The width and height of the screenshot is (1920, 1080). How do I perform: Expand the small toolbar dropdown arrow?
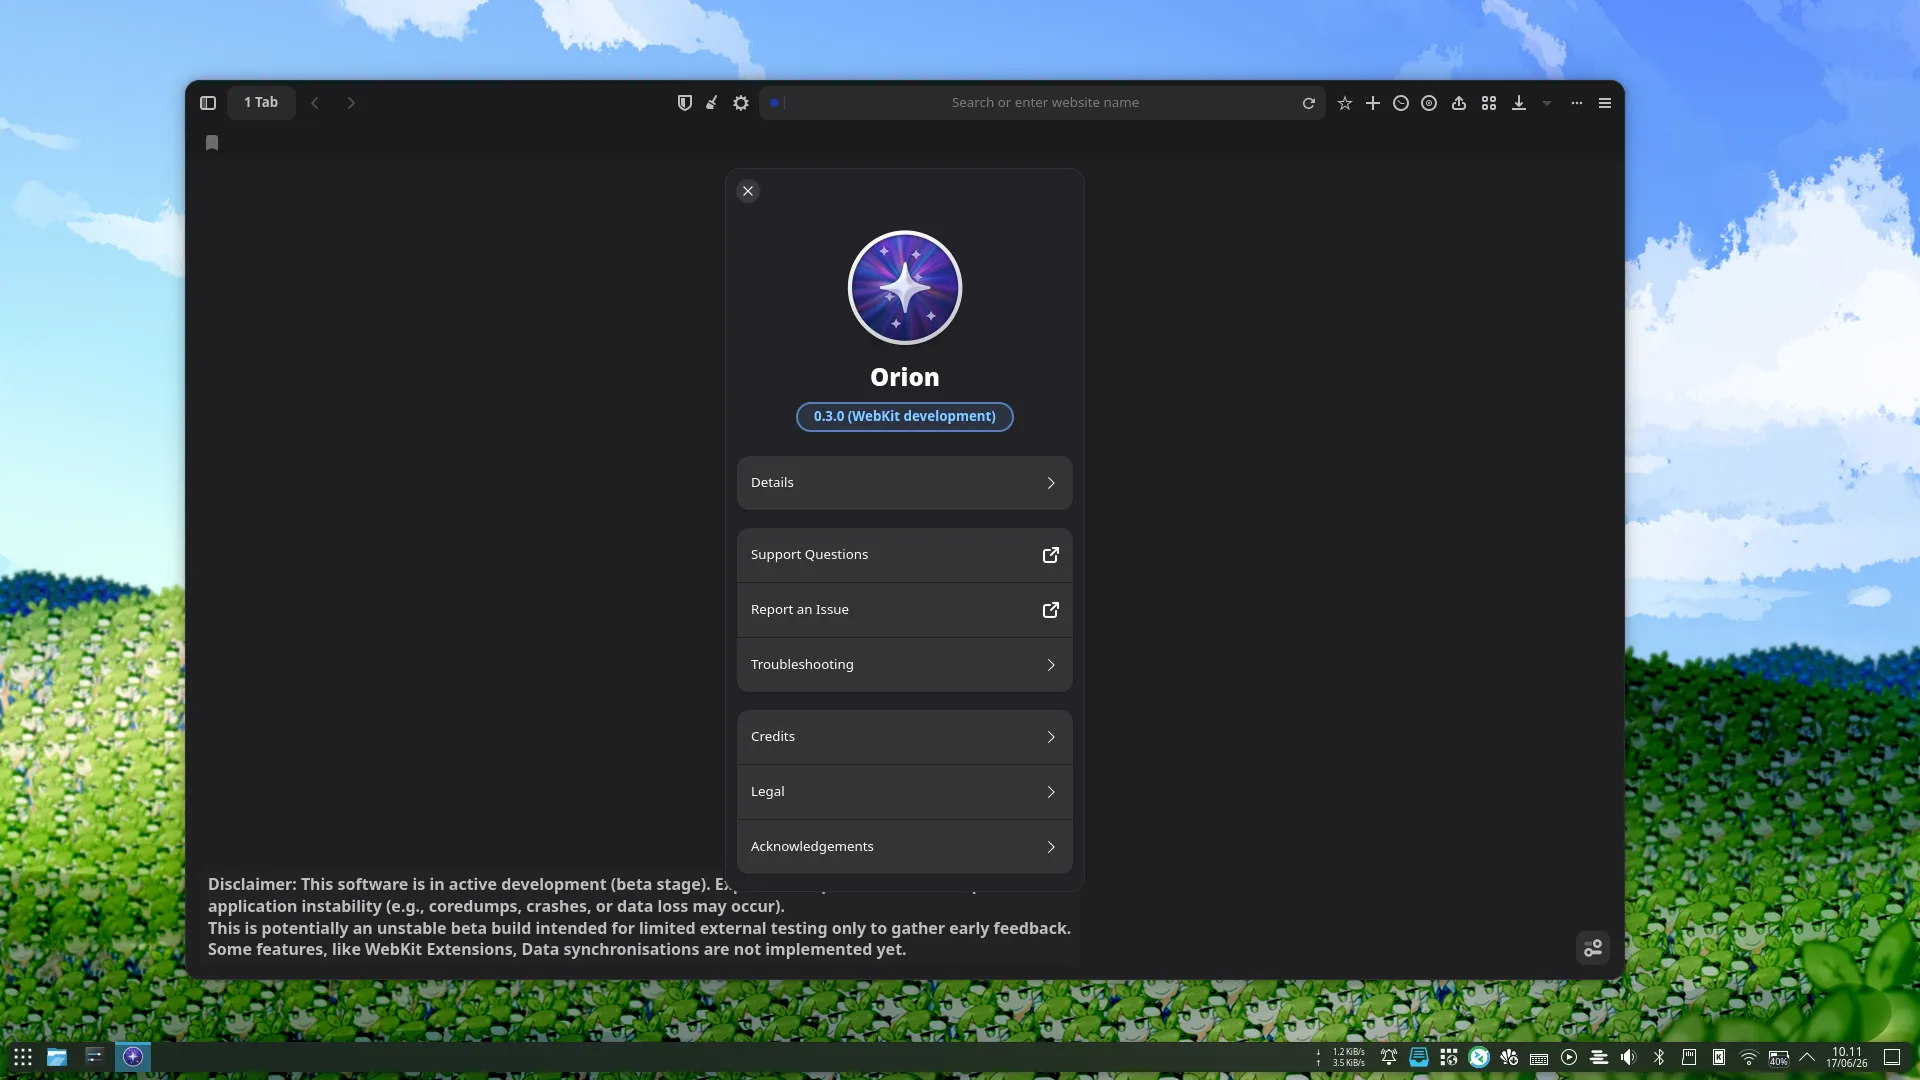tap(1547, 103)
